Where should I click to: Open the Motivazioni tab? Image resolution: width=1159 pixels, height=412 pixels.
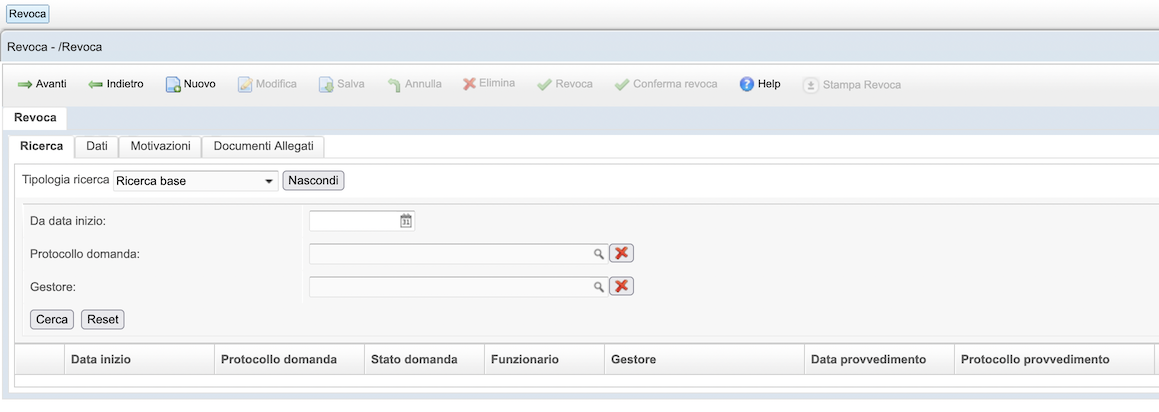click(160, 146)
